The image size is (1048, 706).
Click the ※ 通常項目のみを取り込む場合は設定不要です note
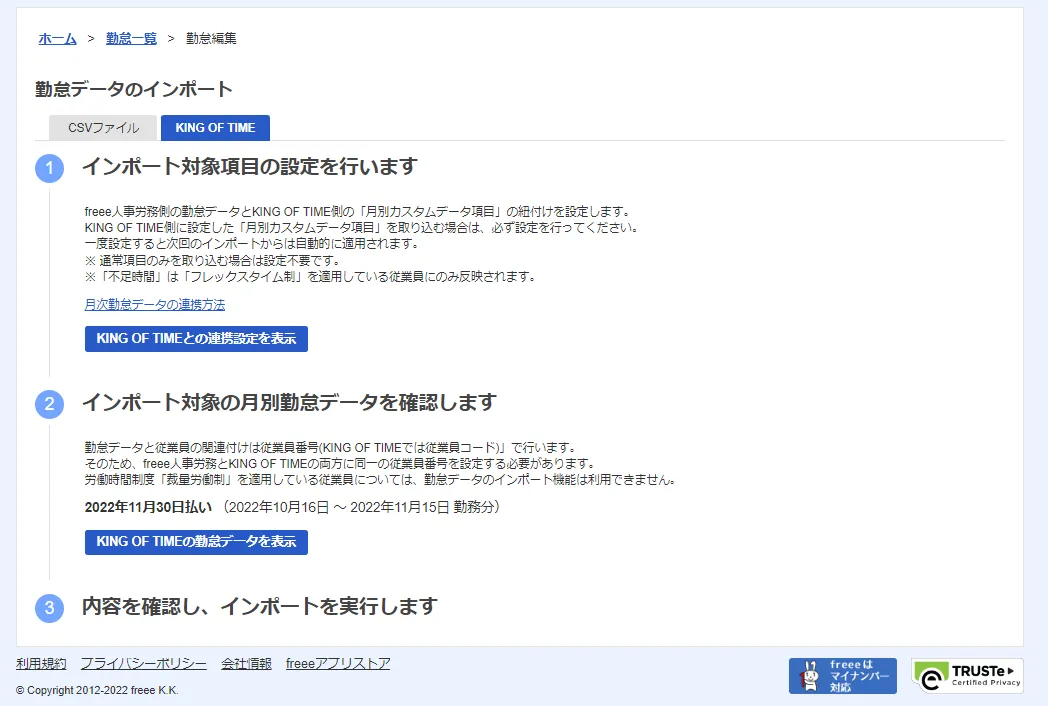click(212, 261)
